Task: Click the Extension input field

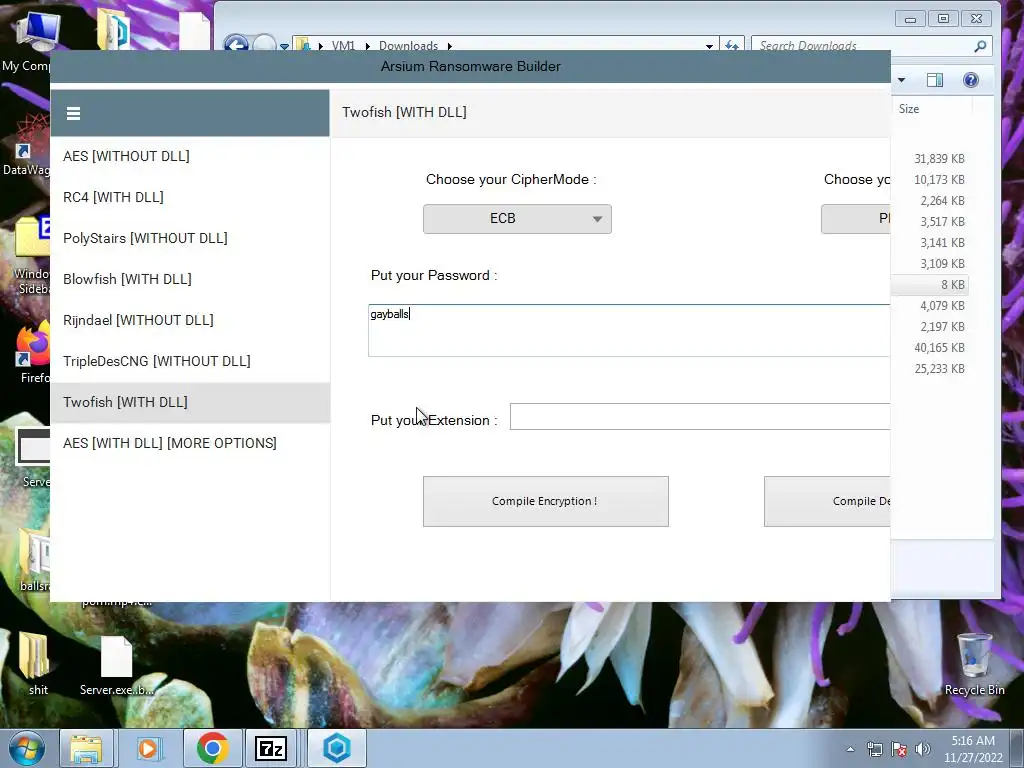Action: point(700,417)
